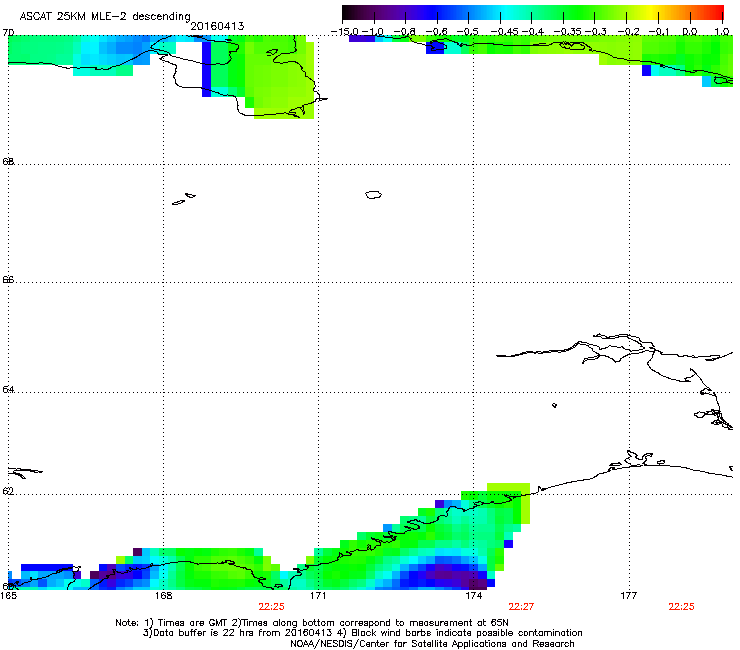Click the title 'ASCAT 25KM MLE-2 descending'
This screenshot has width=740, height=650.
pyautogui.click(x=105, y=17)
